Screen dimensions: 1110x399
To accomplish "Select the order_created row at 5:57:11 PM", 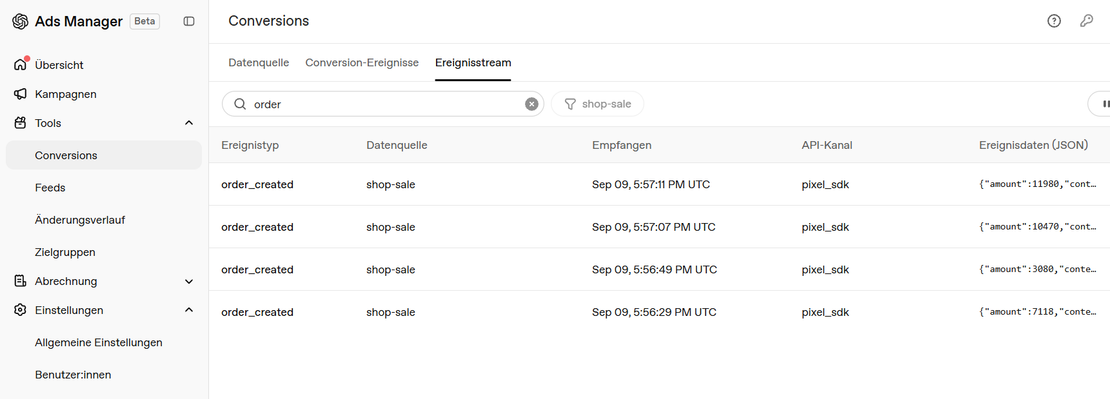I will coord(659,185).
